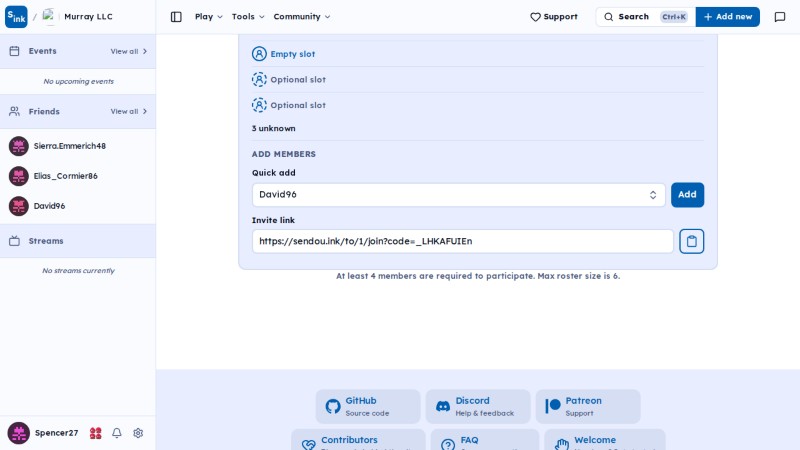Click the Ctrl+K shortcut badge
Screen dimensions: 800x450
point(674,17)
